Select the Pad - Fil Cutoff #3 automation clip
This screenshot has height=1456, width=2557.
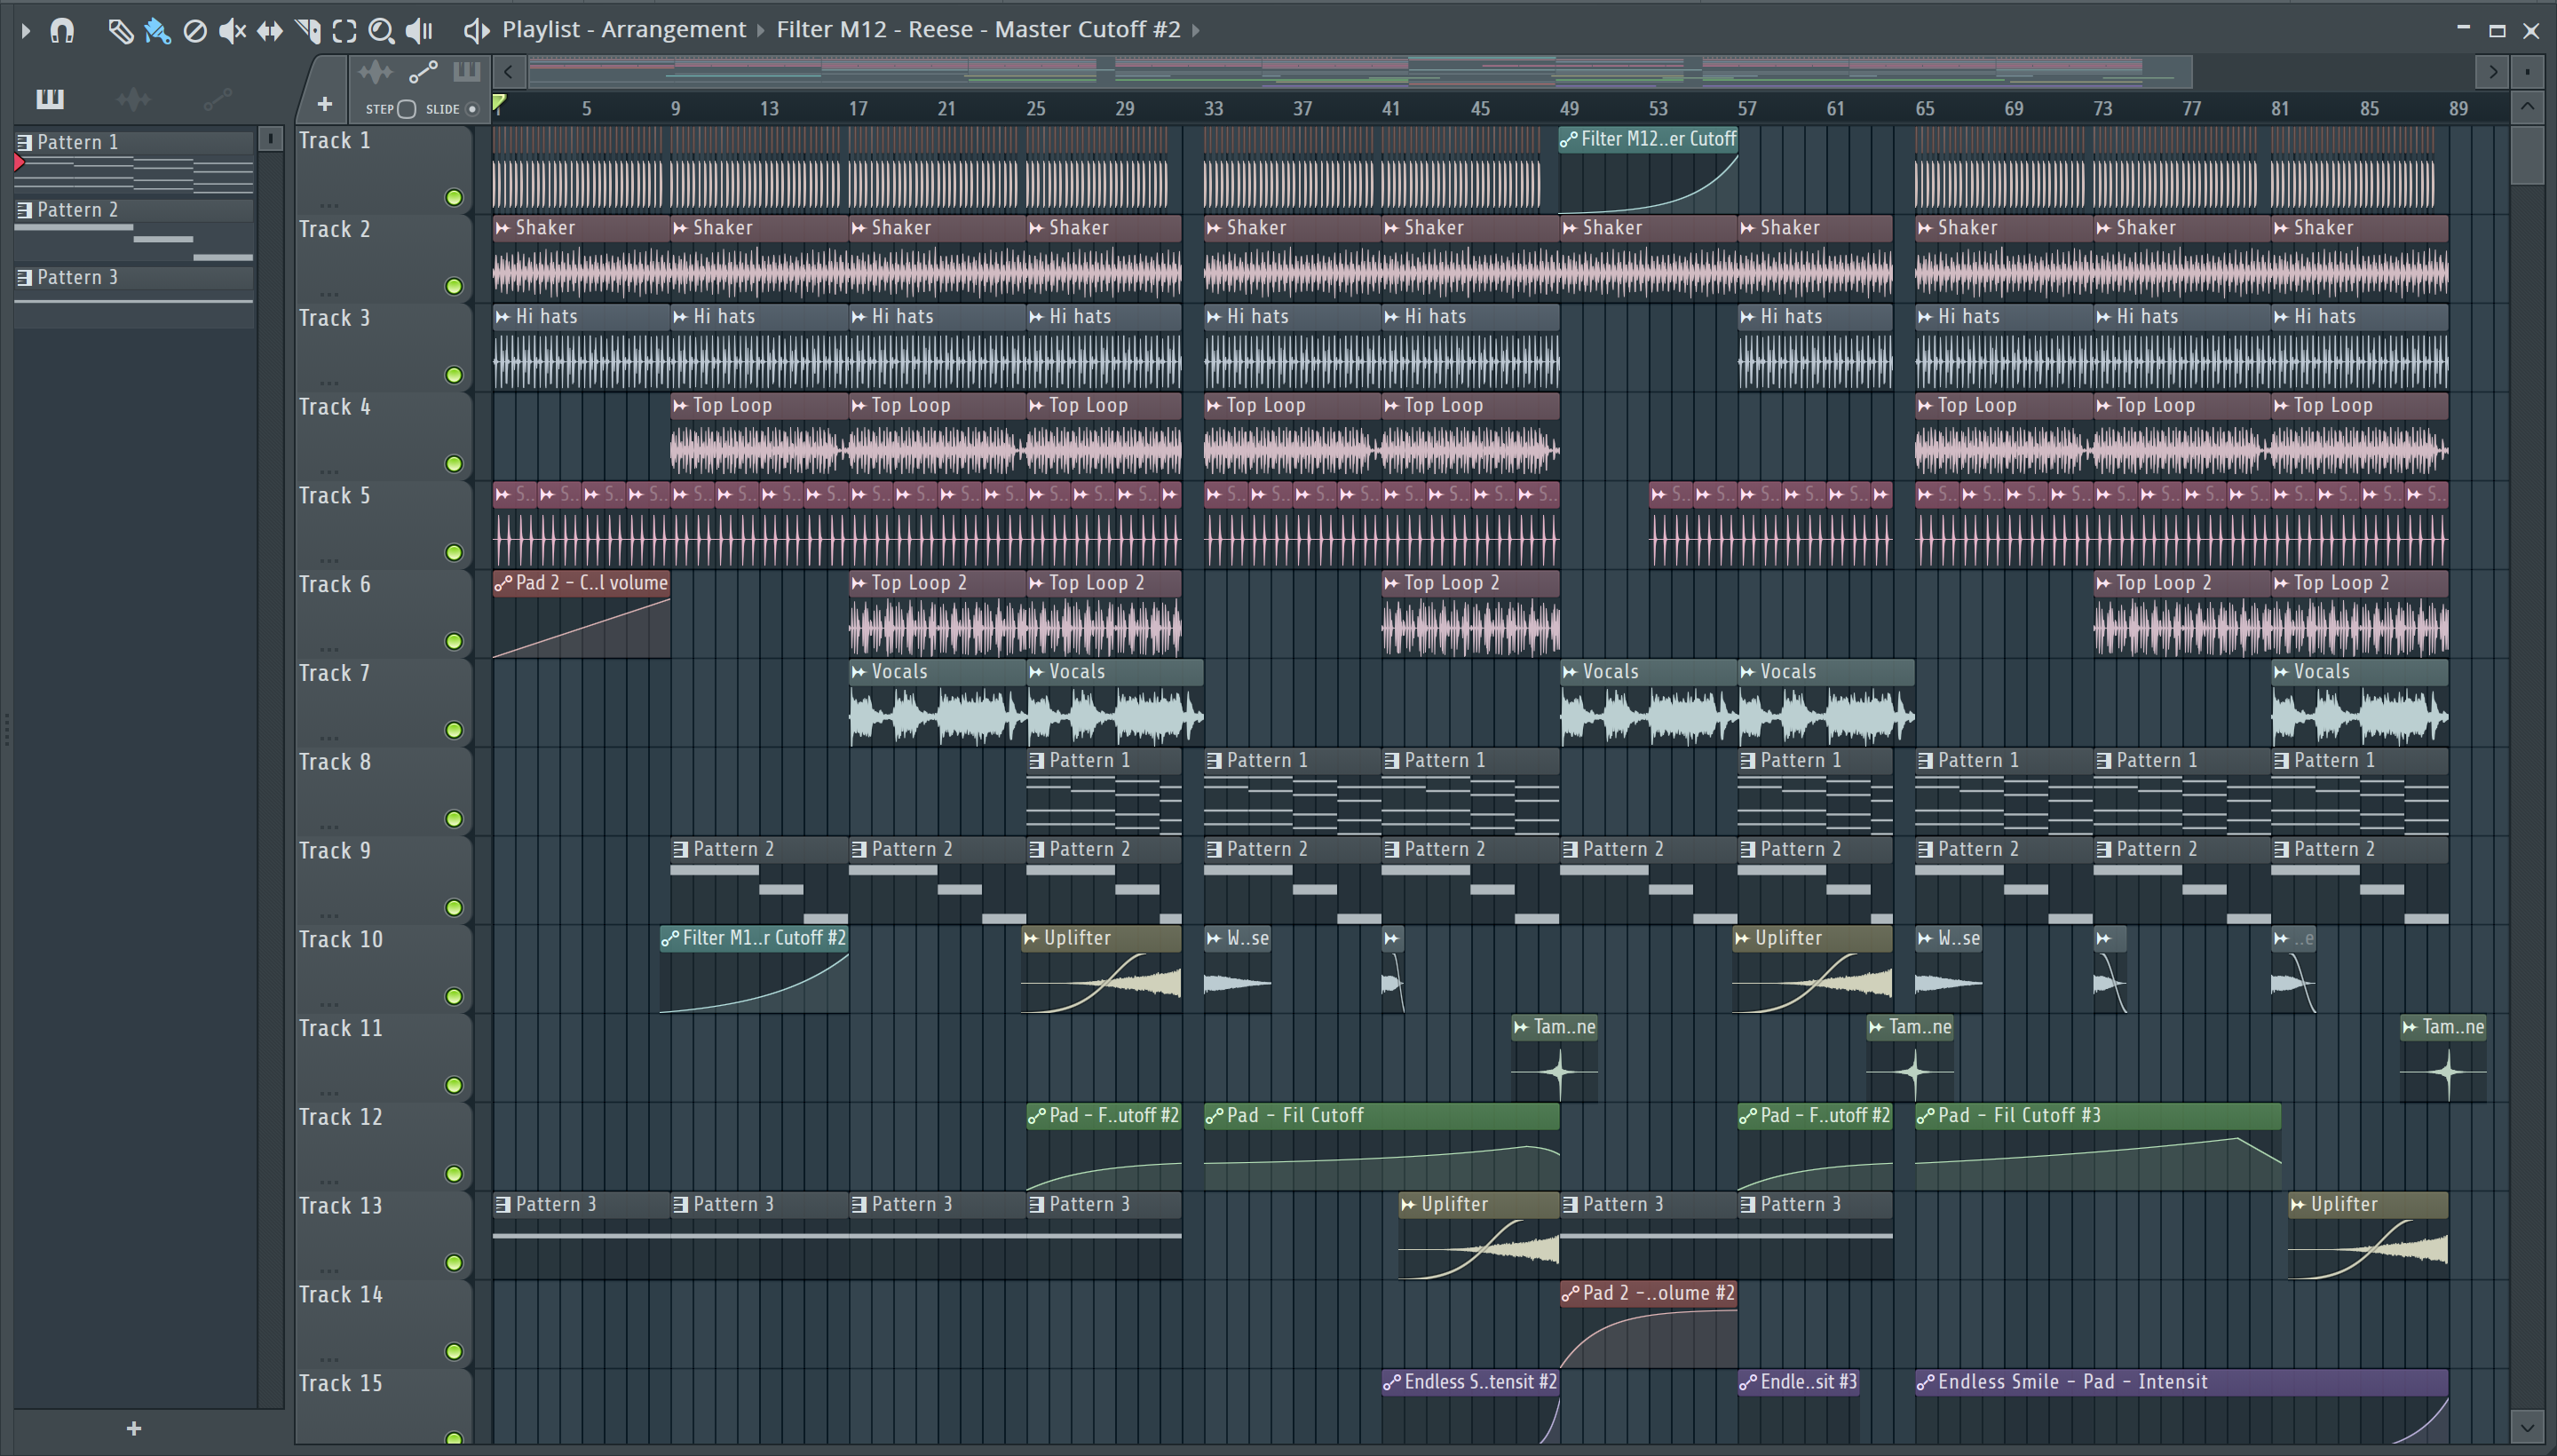tap(2098, 1146)
